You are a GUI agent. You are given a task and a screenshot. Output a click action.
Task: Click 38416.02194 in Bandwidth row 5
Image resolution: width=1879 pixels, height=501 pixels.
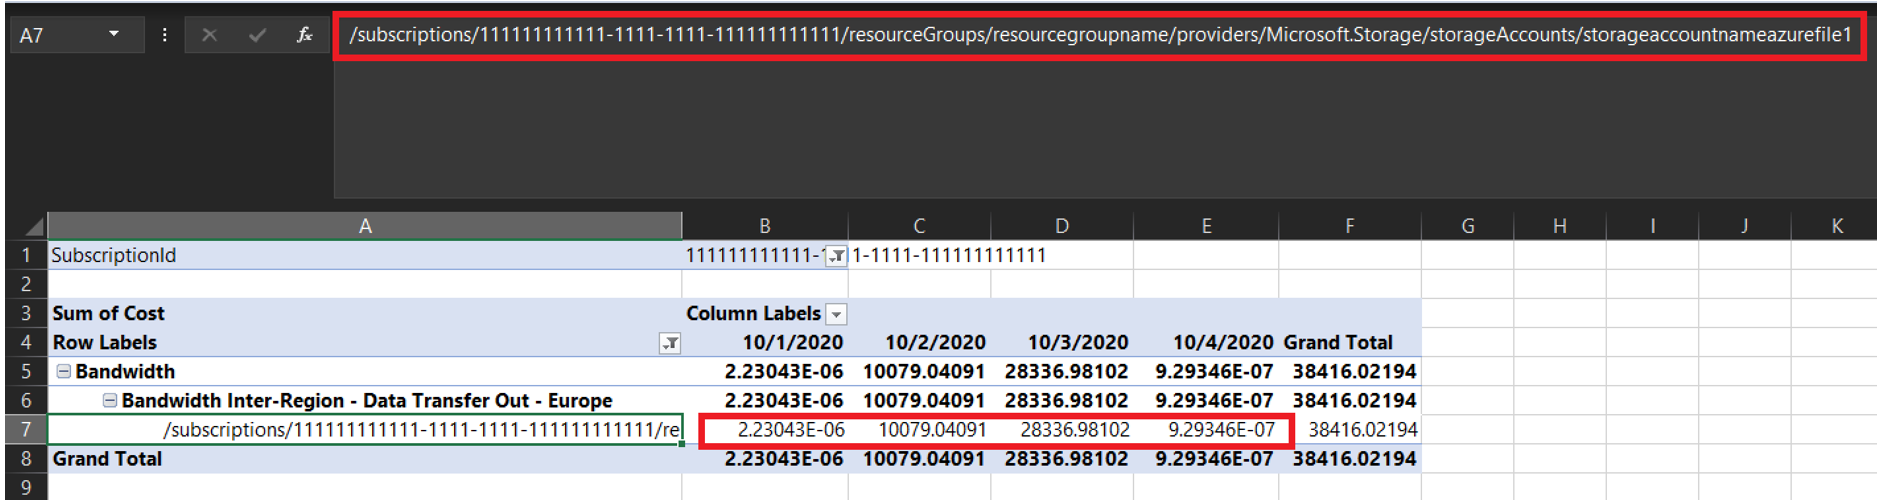(1354, 372)
